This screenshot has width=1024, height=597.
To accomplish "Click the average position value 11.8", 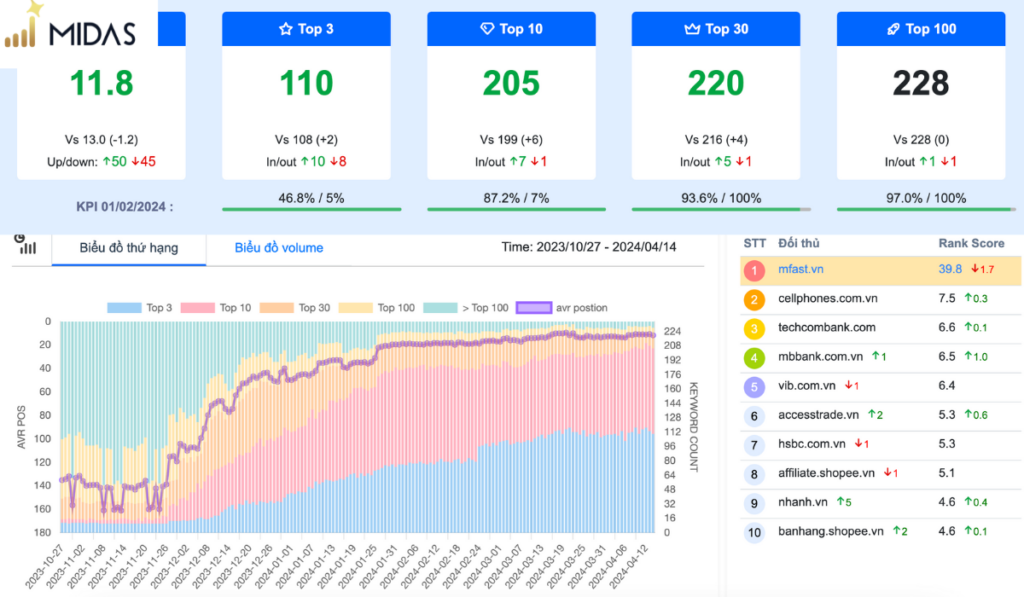I will (101, 83).
